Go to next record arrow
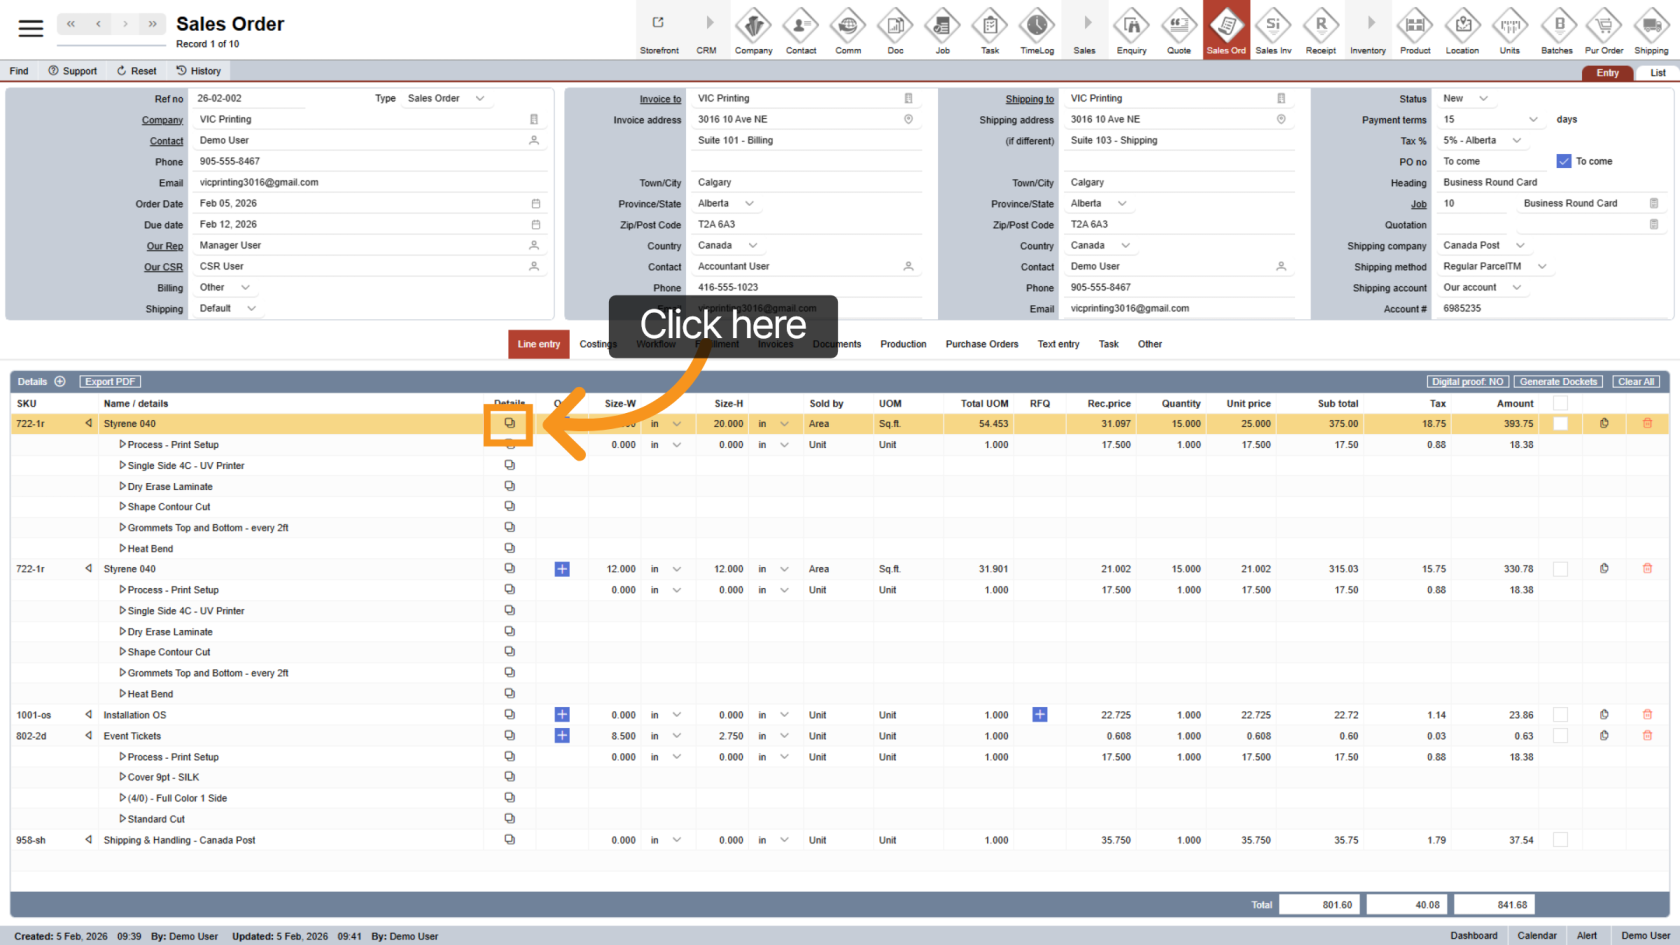 pyautogui.click(x=125, y=24)
